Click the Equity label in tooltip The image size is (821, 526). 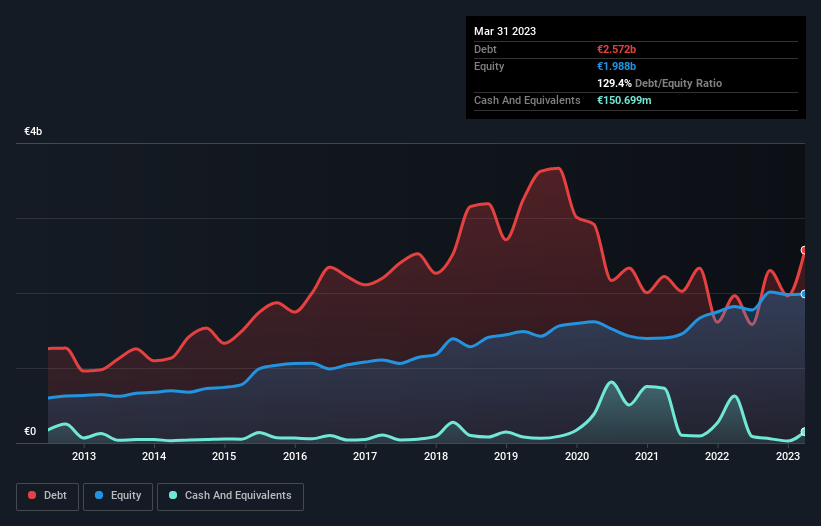[489, 66]
